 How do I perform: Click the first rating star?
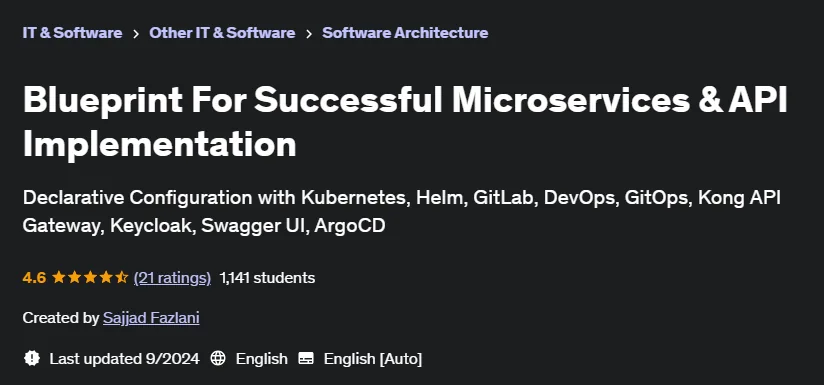tap(58, 277)
